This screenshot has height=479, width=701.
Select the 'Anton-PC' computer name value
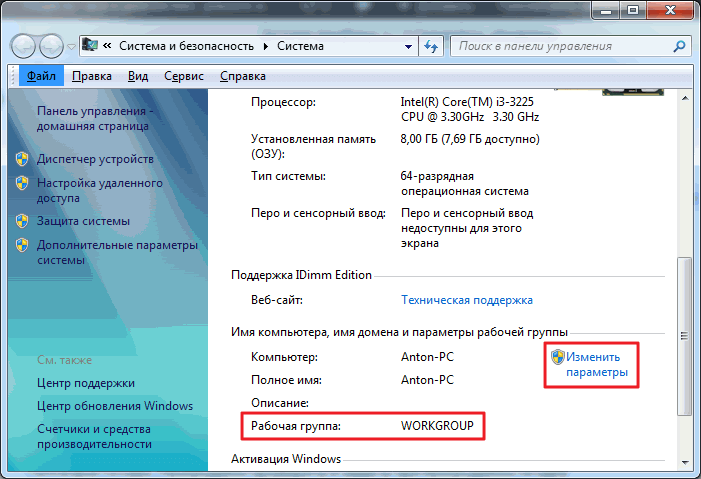coord(427,357)
